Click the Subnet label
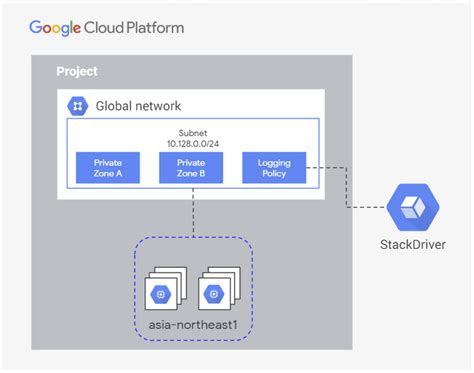 (193, 133)
